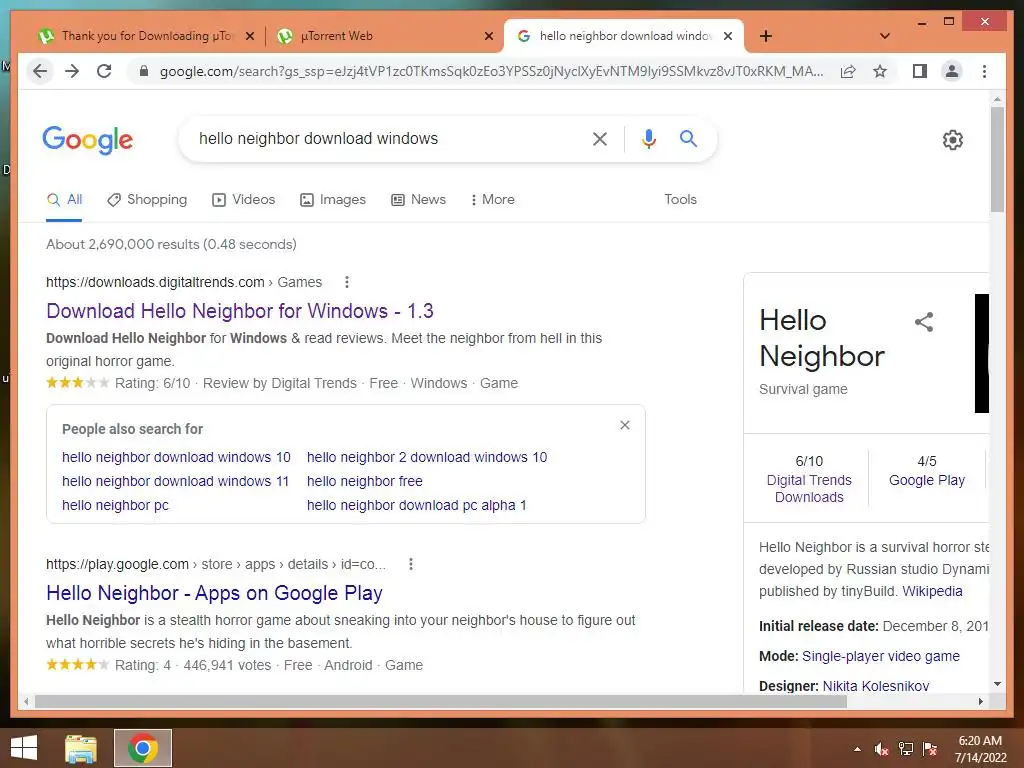Open search Tools options
Viewport: 1024px width, 768px height.
[x=680, y=200]
